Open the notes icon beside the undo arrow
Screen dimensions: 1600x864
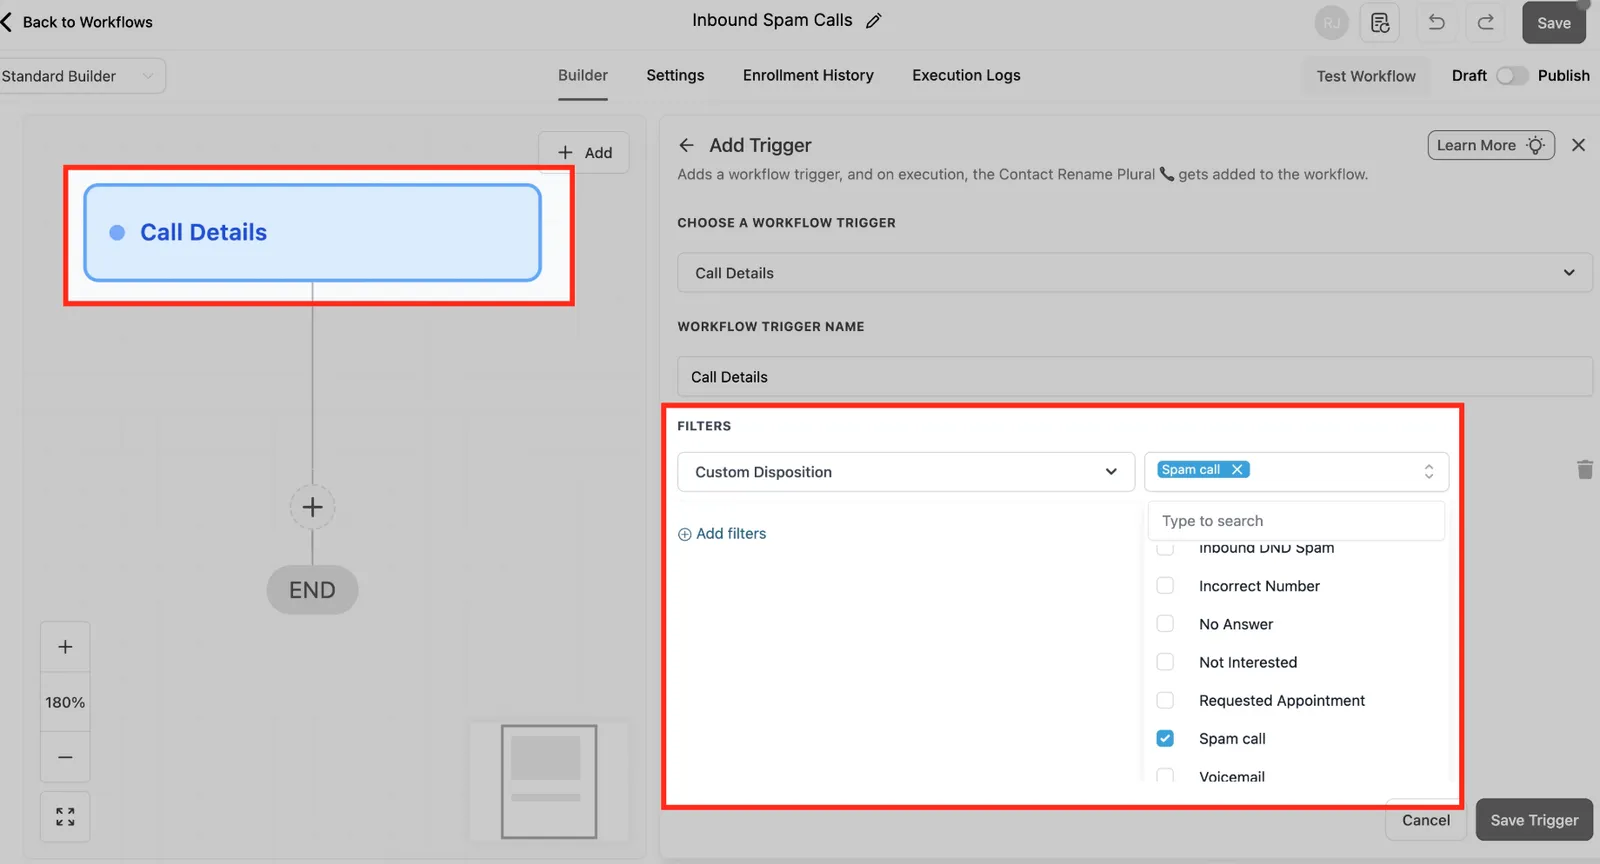[x=1380, y=22]
